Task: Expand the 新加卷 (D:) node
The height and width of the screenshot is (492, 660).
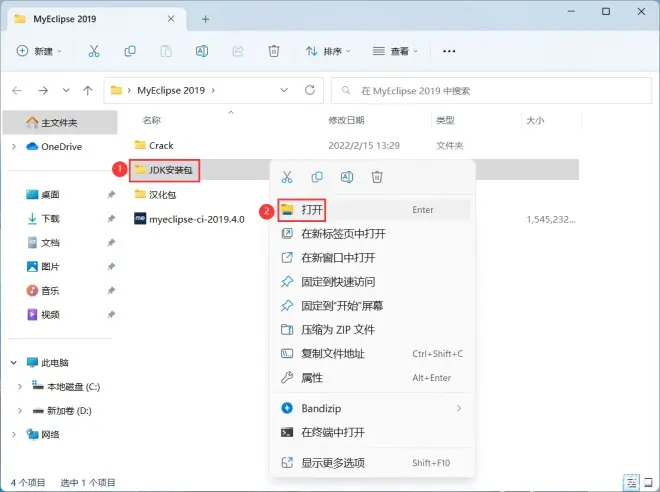Action: click(20, 410)
